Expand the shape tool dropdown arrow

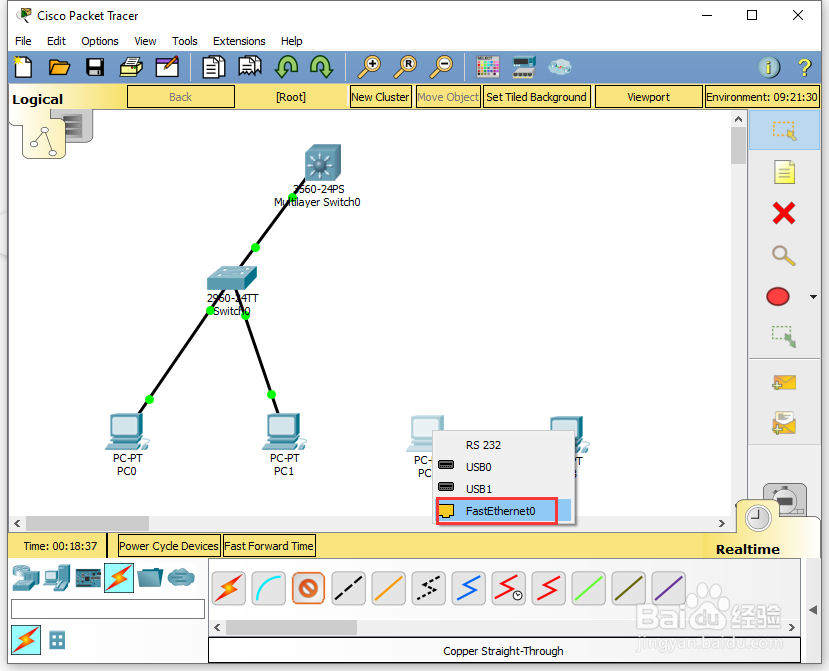pos(813,297)
